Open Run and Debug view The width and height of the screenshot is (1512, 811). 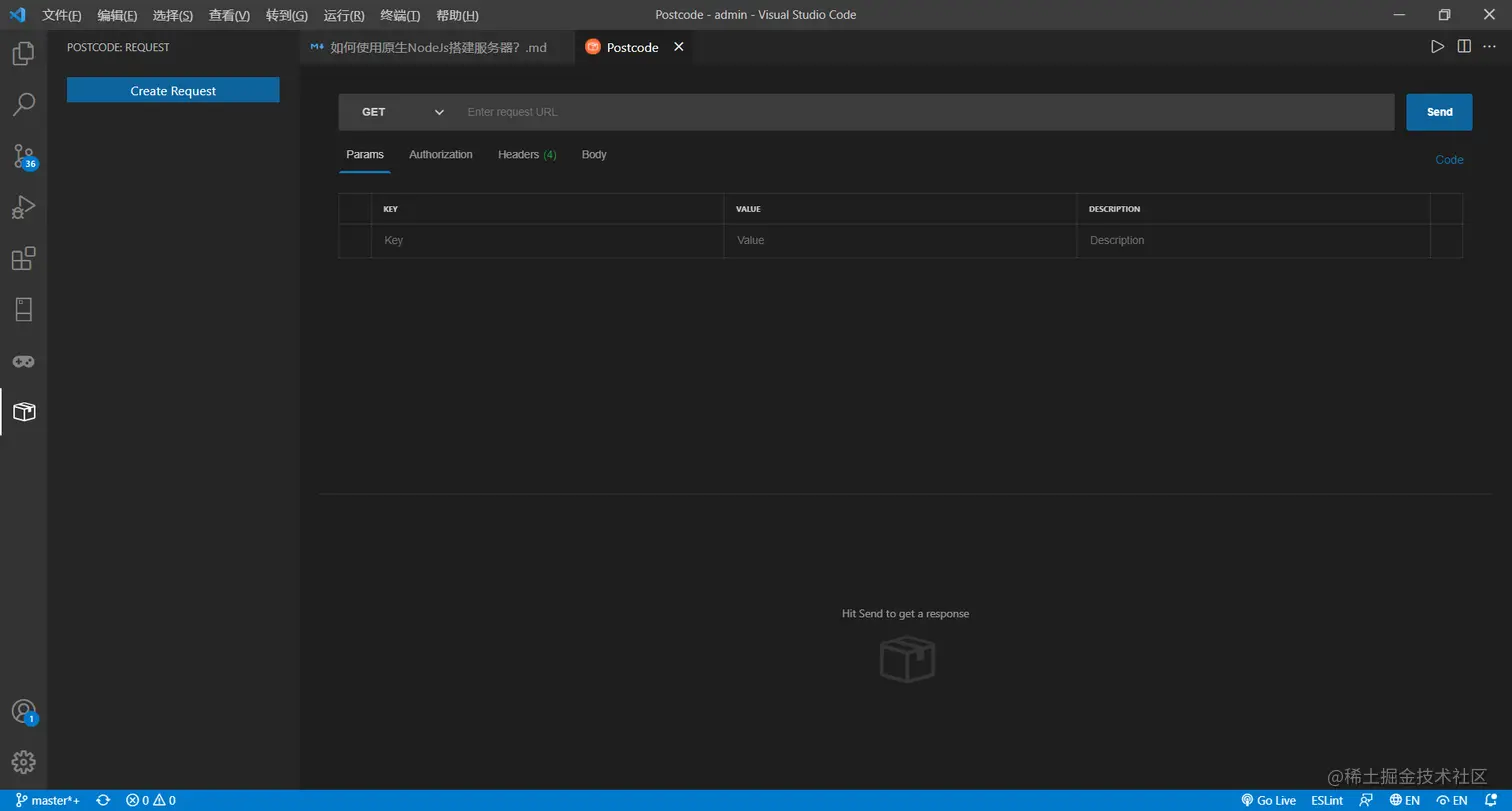coord(23,207)
